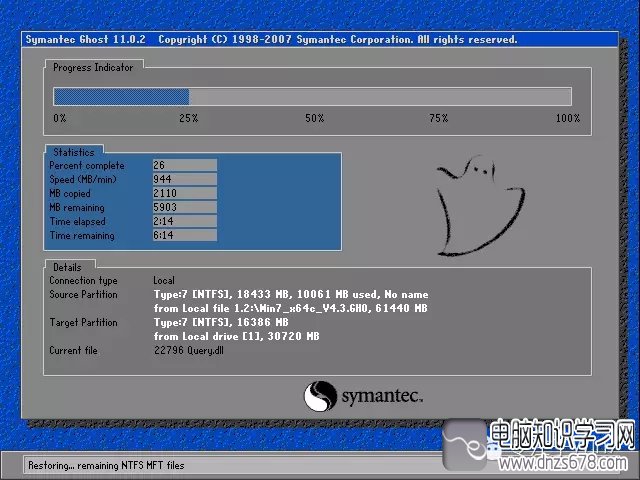Image resolution: width=640 pixels, height=480 pixels.
Task: Click the Time elapsed value 2:14
Action: click(x=184, y=221)
